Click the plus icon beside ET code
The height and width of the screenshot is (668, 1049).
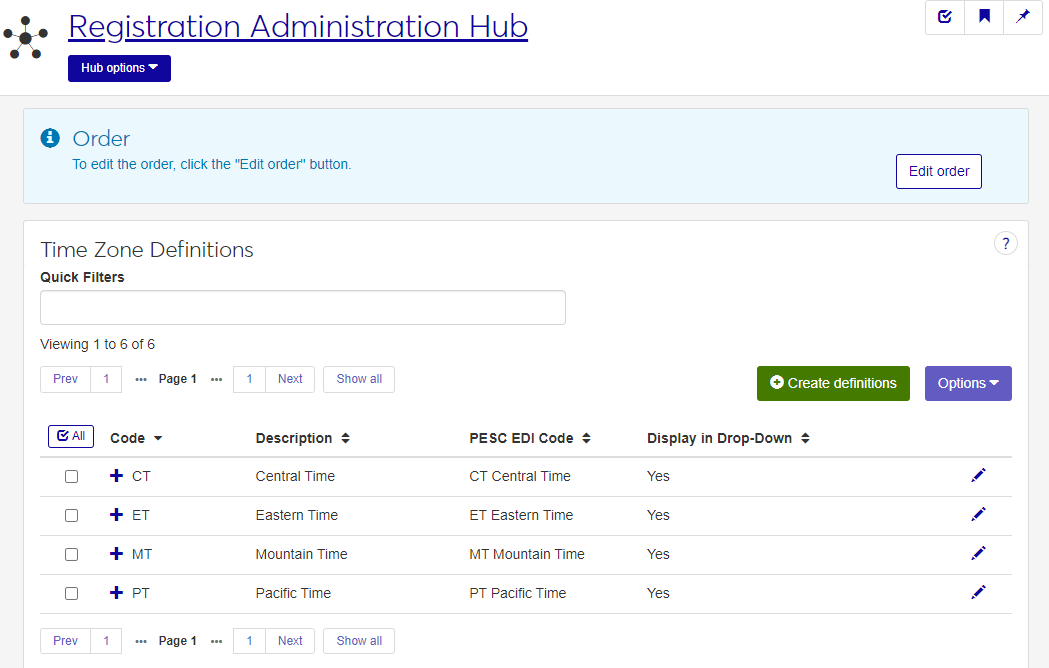[117, 515]
